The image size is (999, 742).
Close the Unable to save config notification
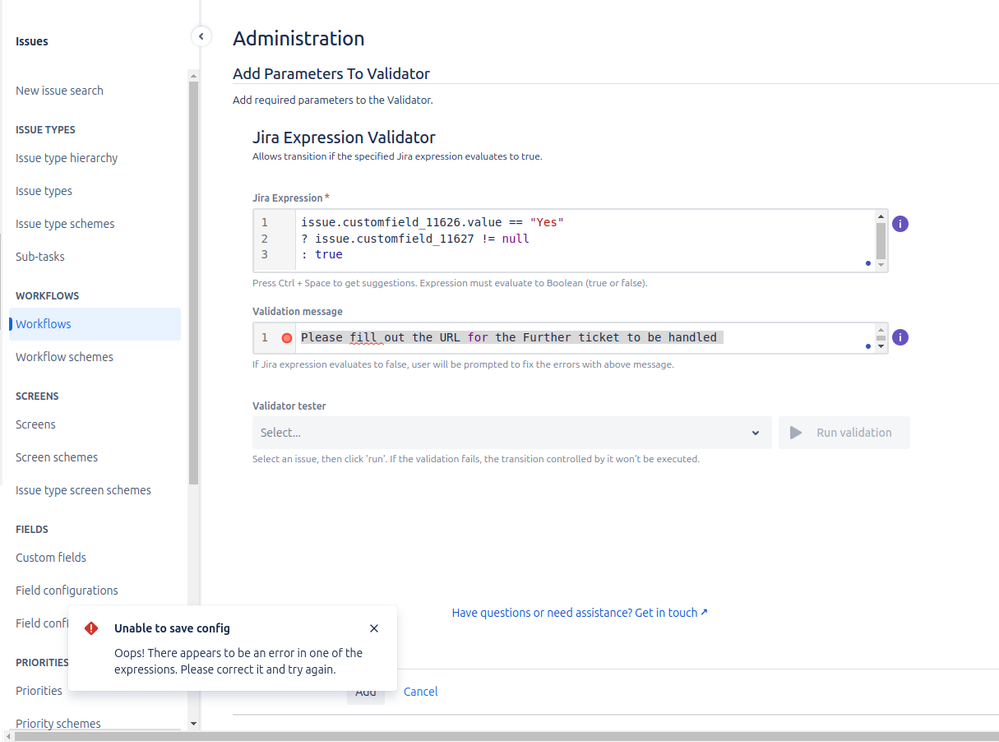(374, 628)
